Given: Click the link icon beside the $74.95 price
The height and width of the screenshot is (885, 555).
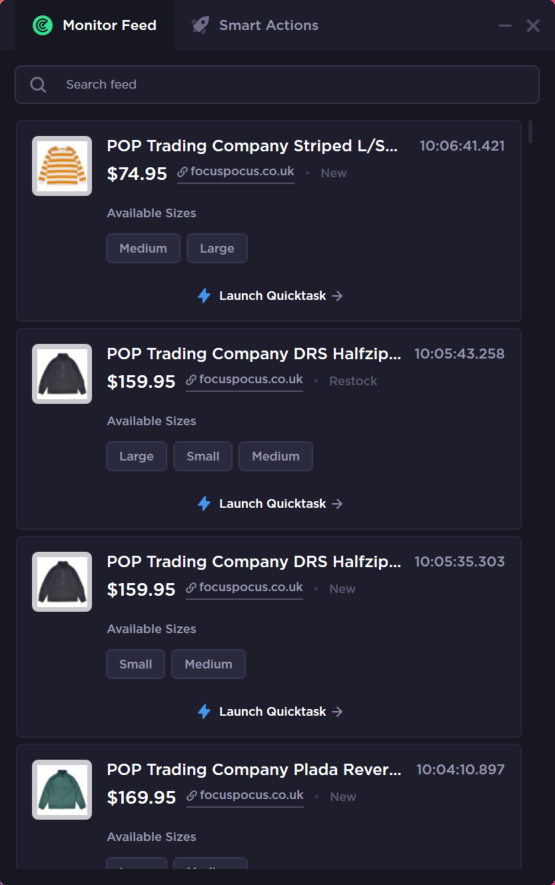Looking at the screenshot, I should click(182, 172).
